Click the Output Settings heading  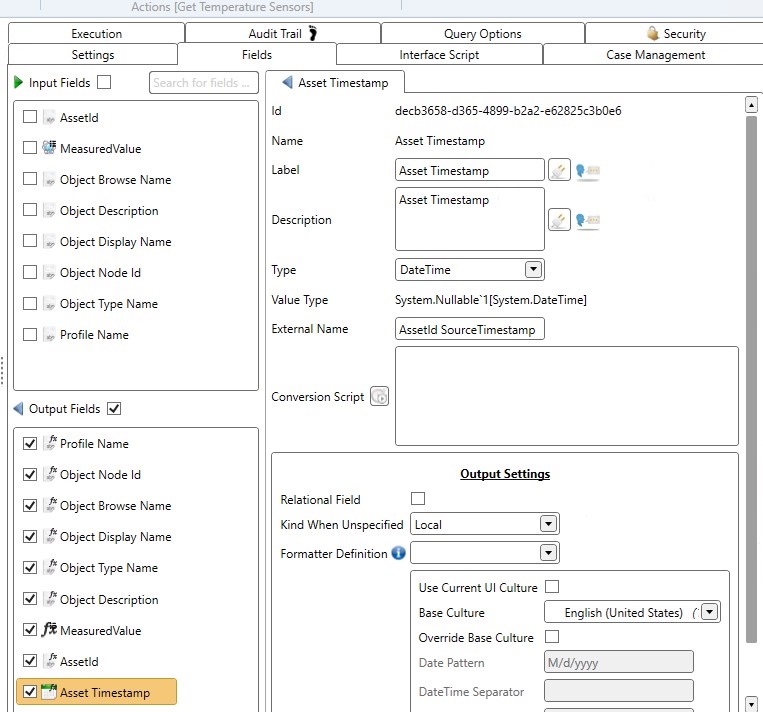505,474
